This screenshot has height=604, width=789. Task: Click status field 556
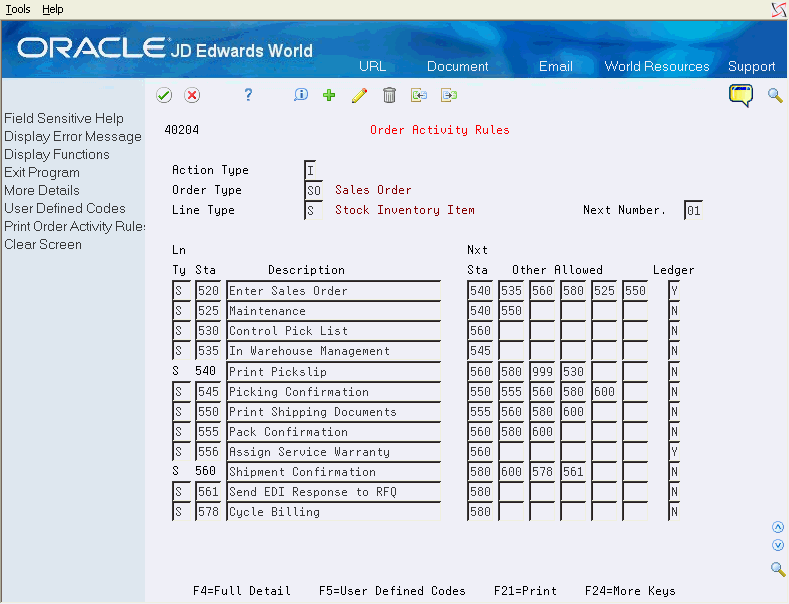pyautogui.click(x=208, y=452)
